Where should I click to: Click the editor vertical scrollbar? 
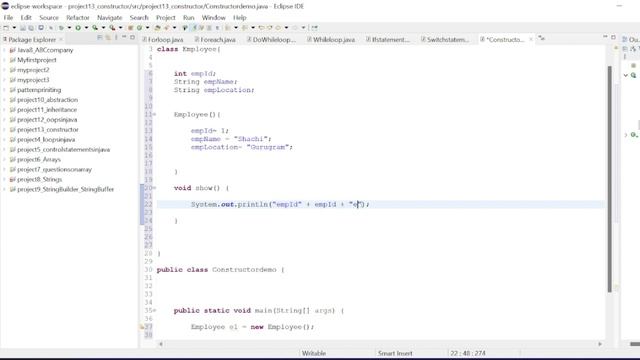(x=610, y=178)
